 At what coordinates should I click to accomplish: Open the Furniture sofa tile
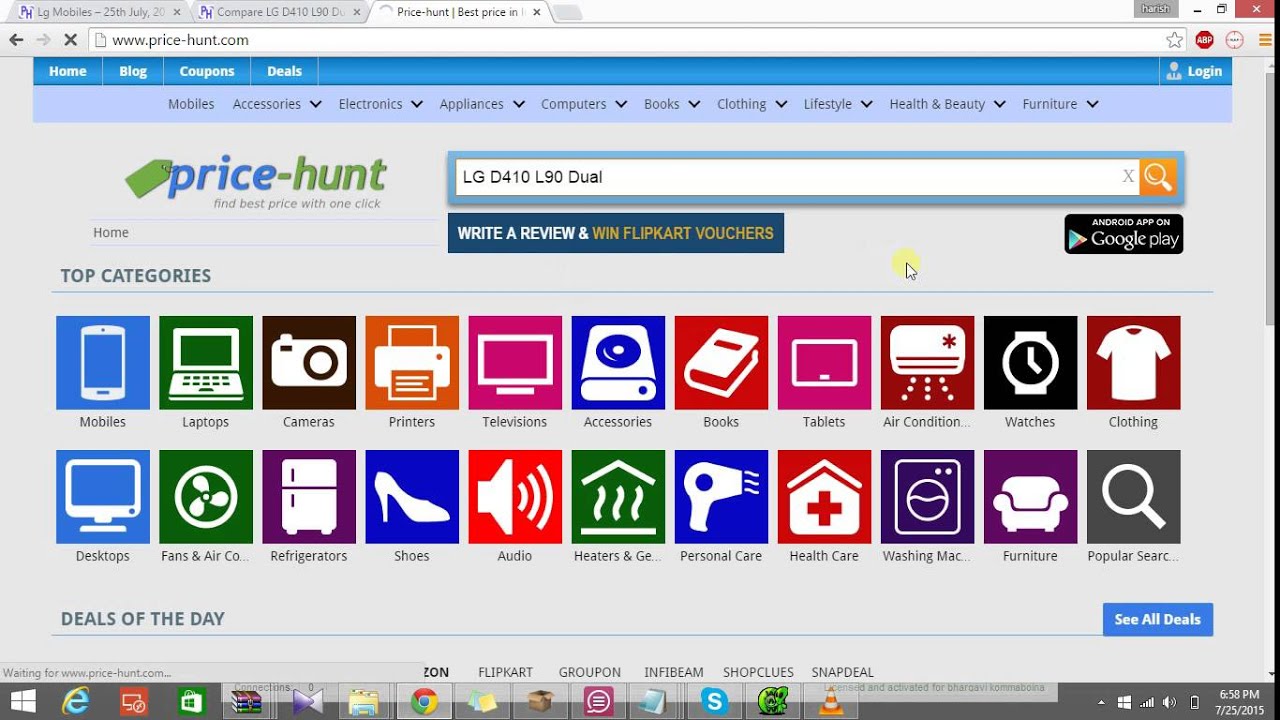coord(1030,497)
